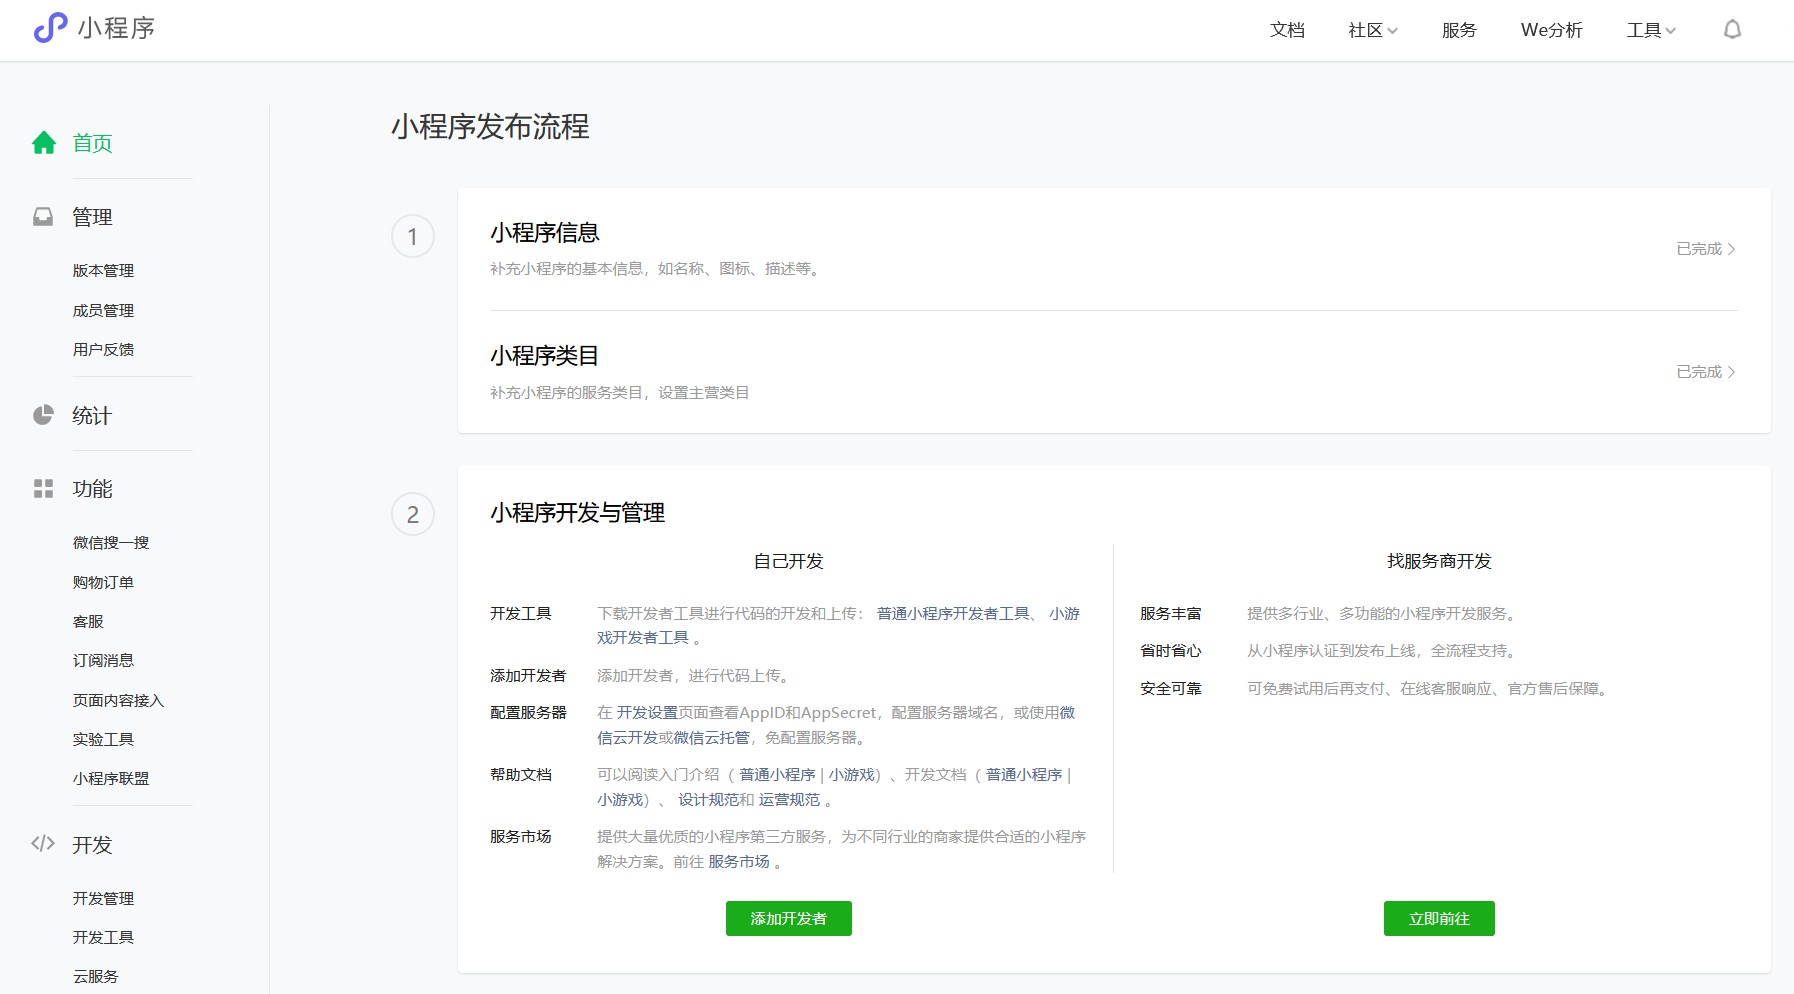Open the 文档 top menu item
This screenshot has height=994, width=1794.
pos(1287,30)
